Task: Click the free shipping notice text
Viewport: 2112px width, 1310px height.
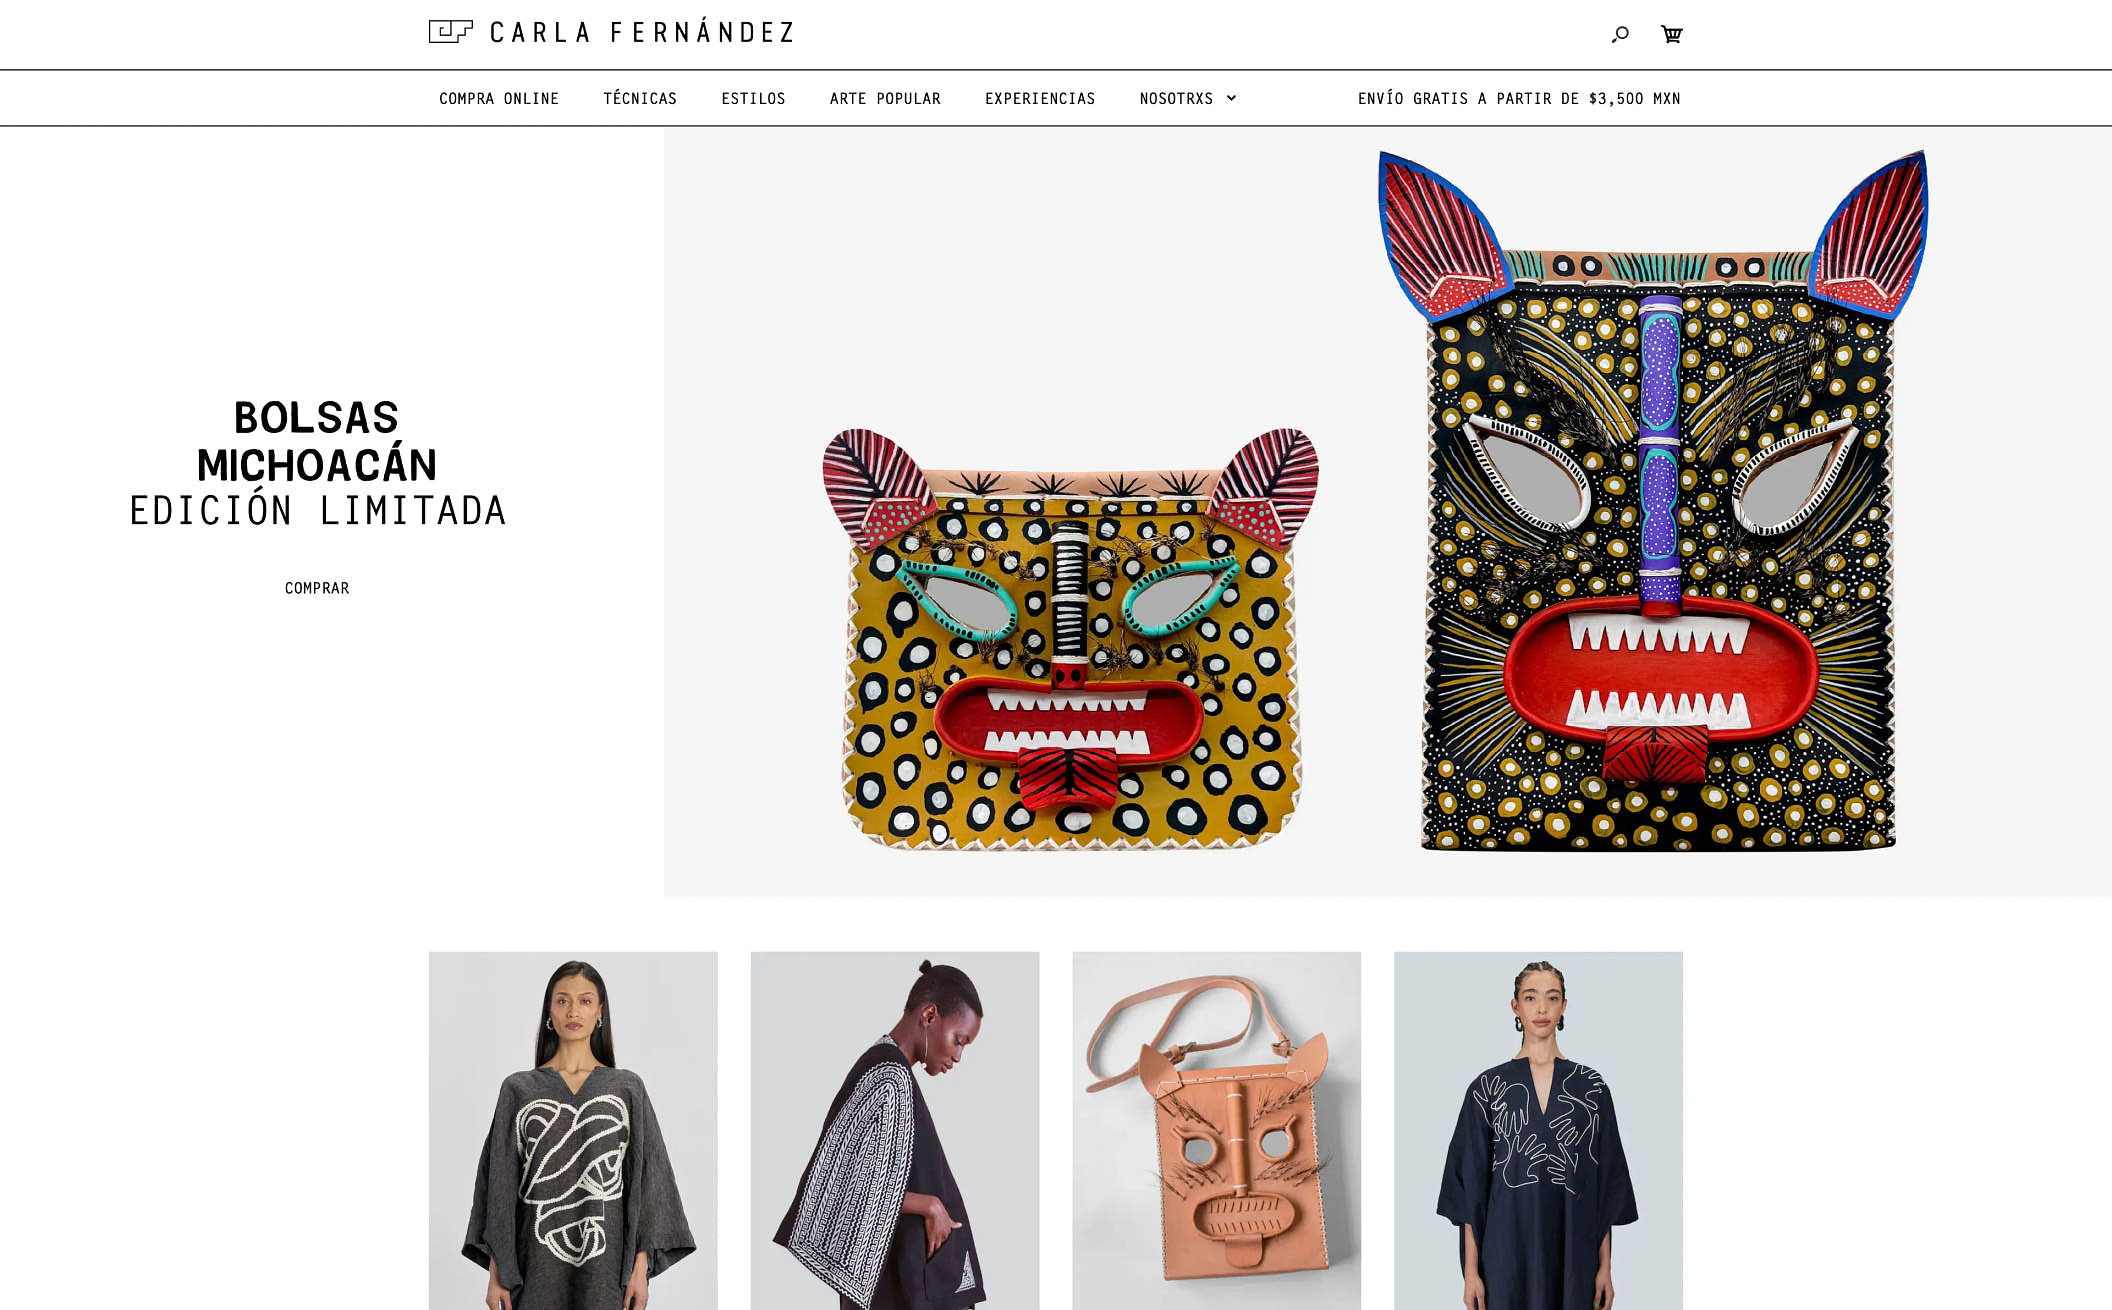Action: click(1519, 98)
